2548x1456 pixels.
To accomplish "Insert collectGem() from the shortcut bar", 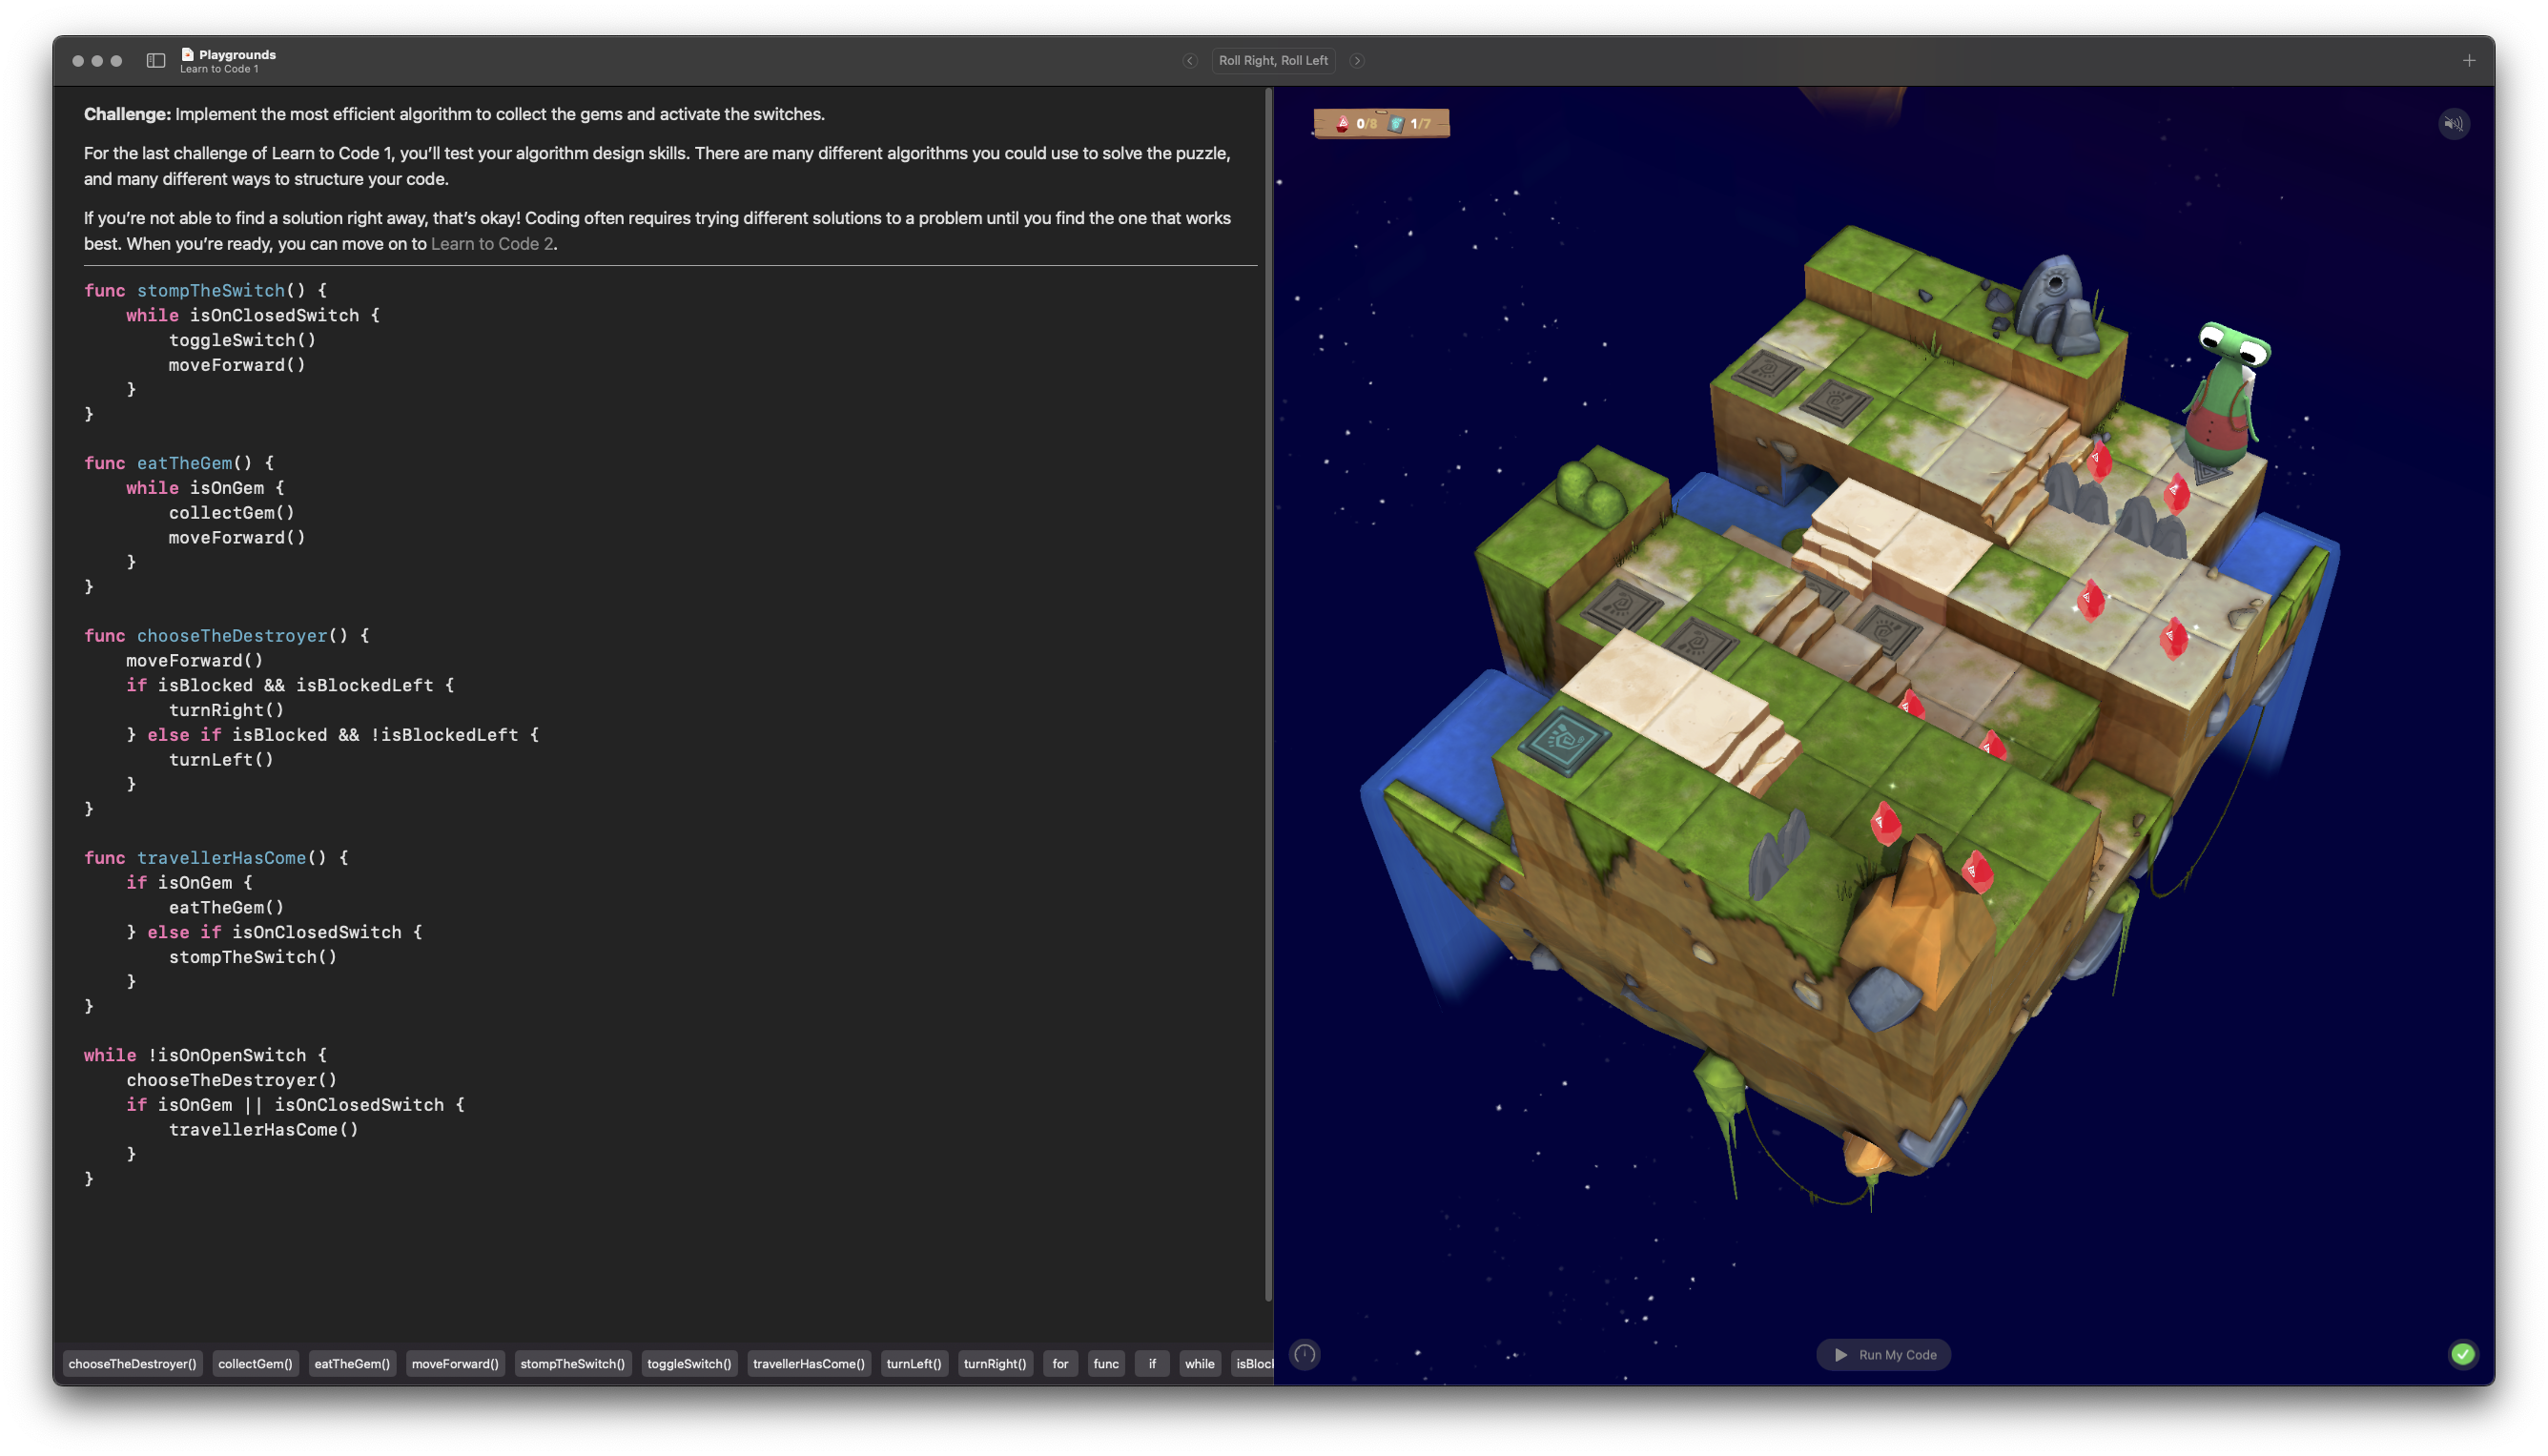I will 255,1363.
